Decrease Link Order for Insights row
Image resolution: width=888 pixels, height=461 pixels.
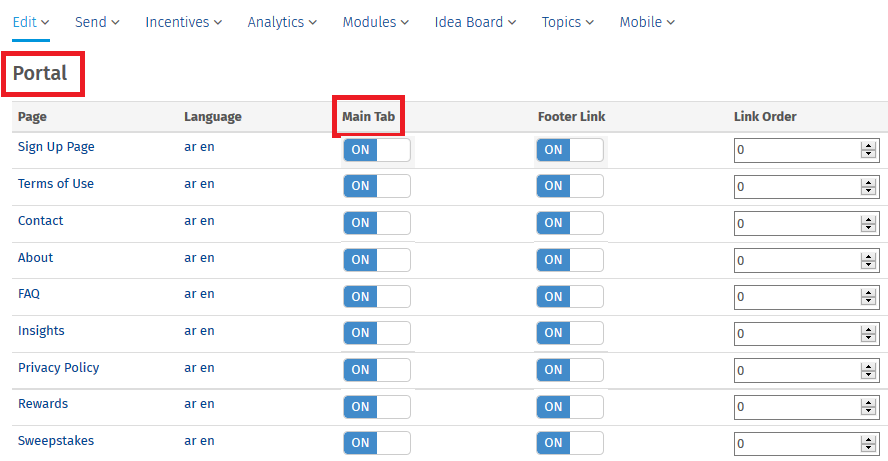point(869,338)
